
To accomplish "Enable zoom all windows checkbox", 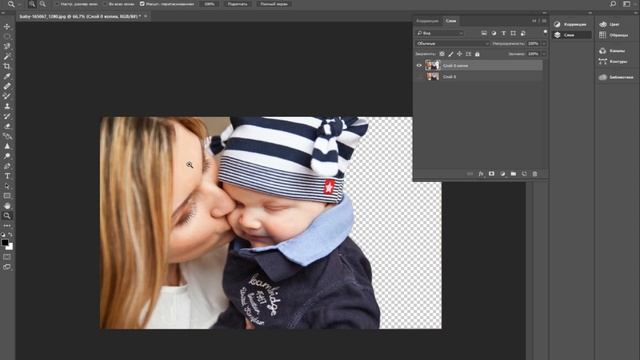I will [105, 4].
